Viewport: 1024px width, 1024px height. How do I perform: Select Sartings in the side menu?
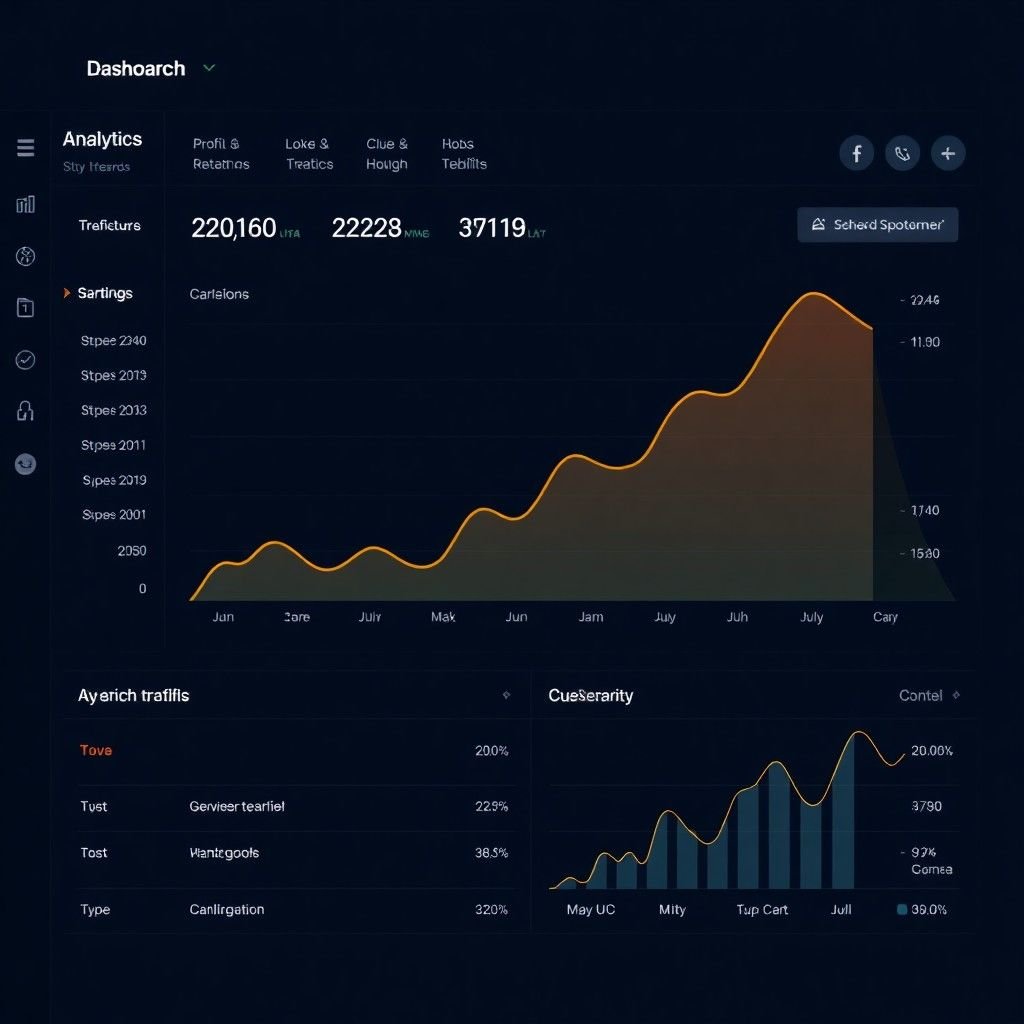coord(104,293)
